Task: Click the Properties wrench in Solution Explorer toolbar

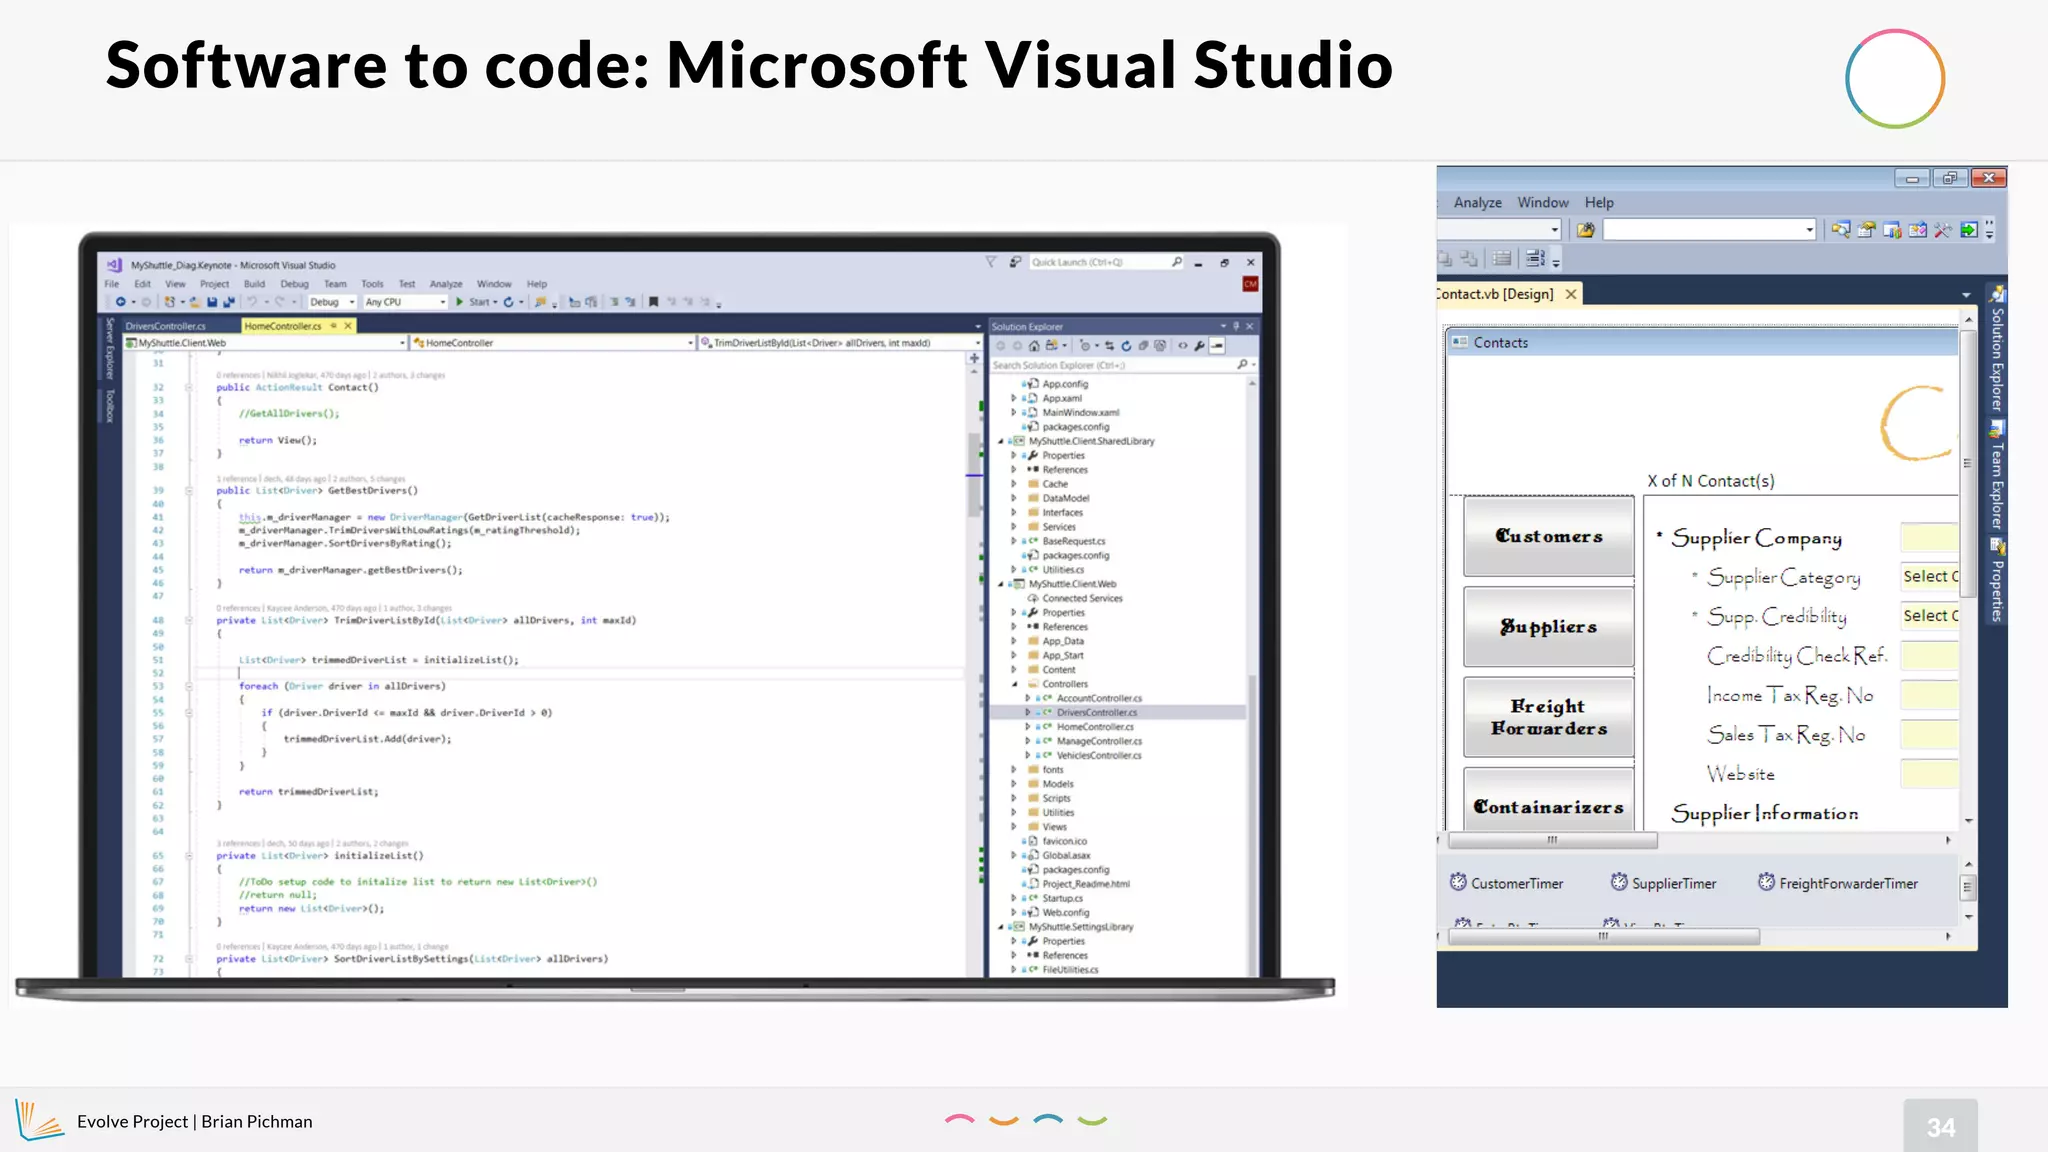Action: coord(1199,346)
